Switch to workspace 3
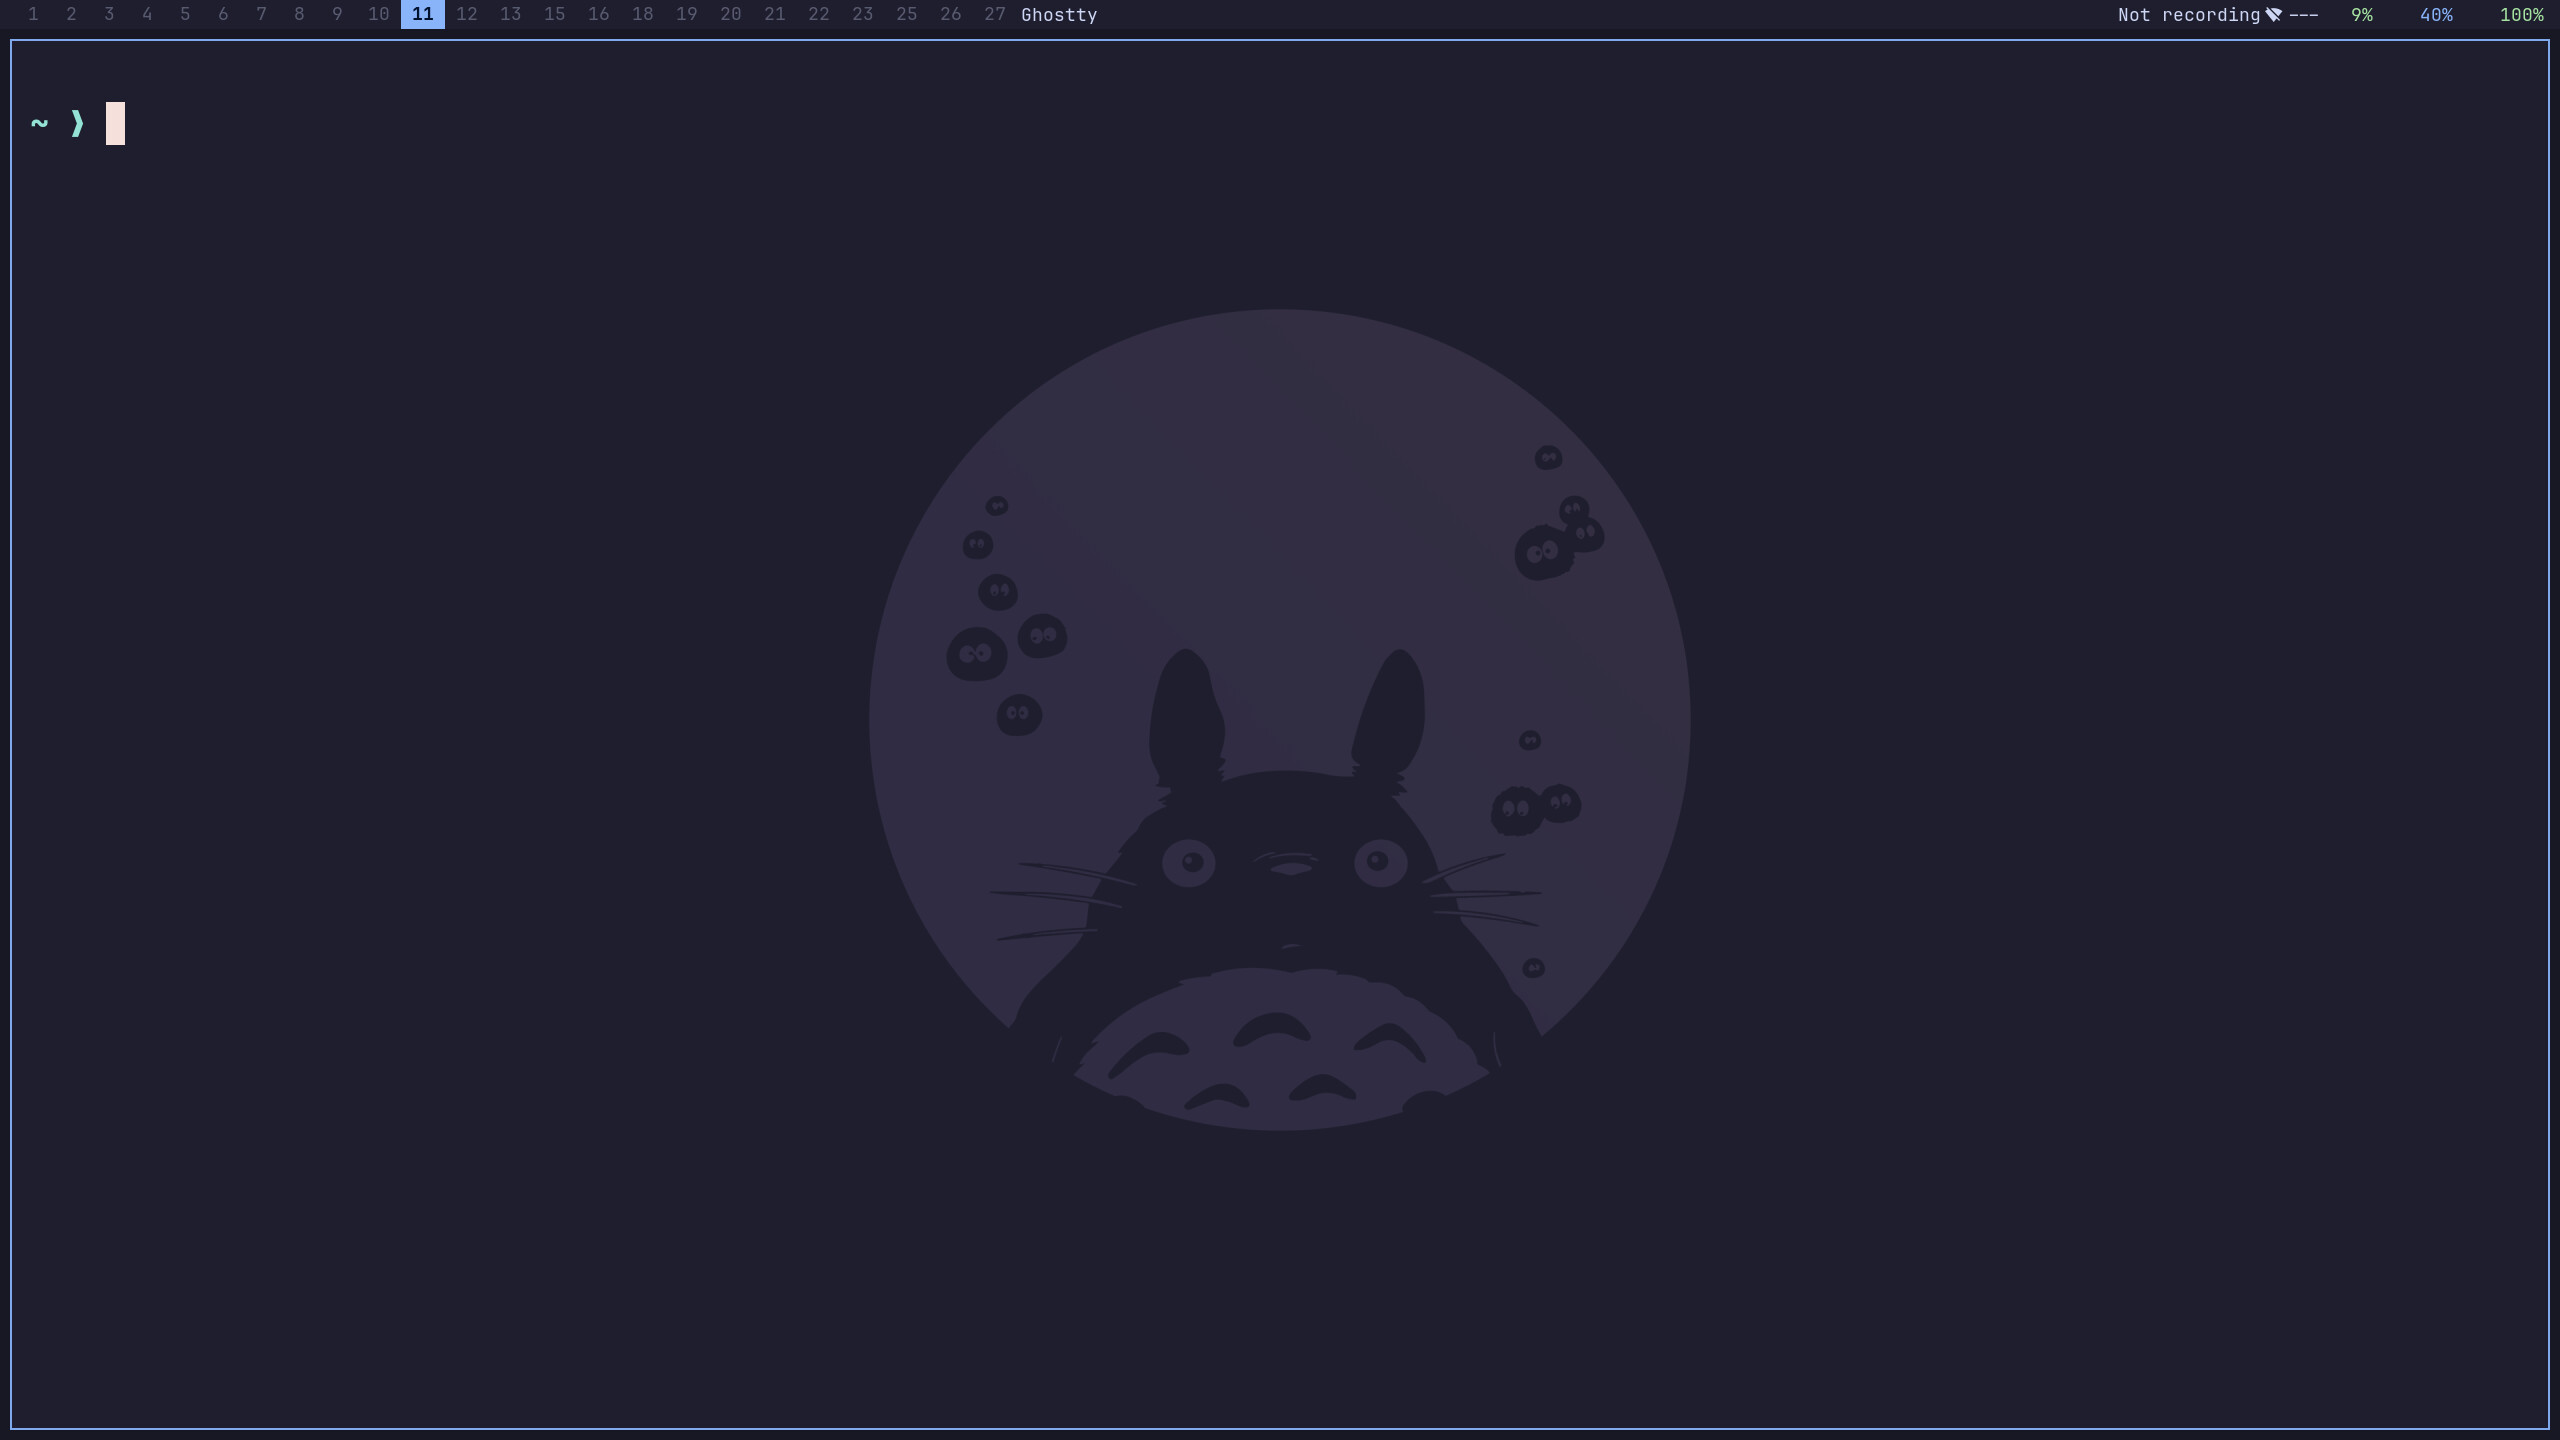The image size is (2560, 1440). (109, 14)
